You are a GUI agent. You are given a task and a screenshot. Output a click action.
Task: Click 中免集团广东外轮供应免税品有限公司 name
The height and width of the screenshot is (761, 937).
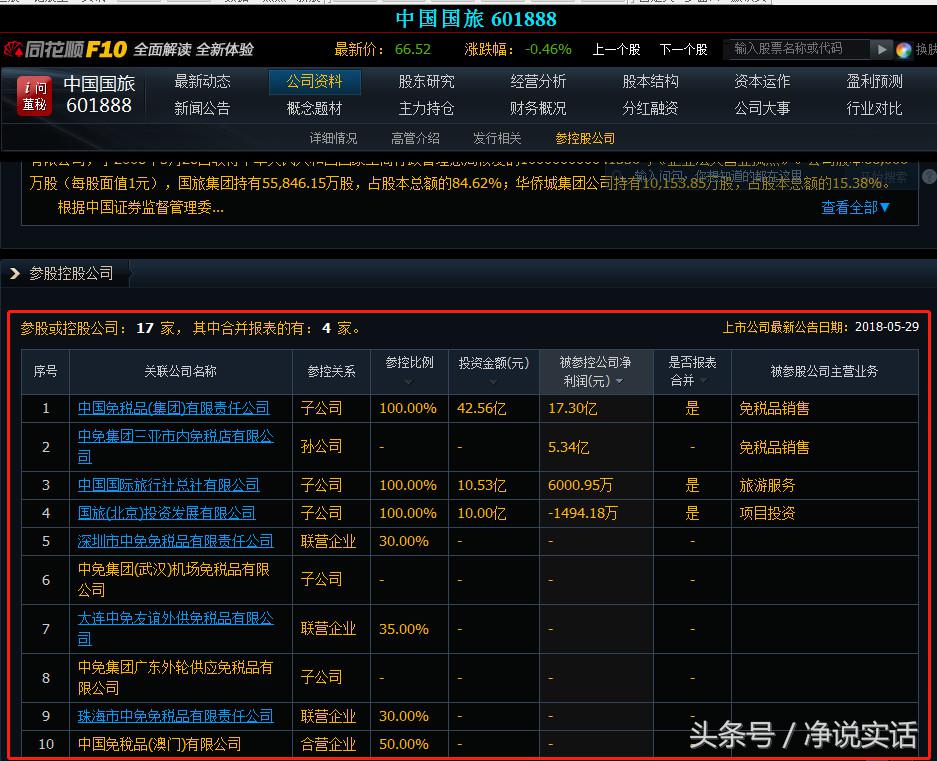coord(176,677)
